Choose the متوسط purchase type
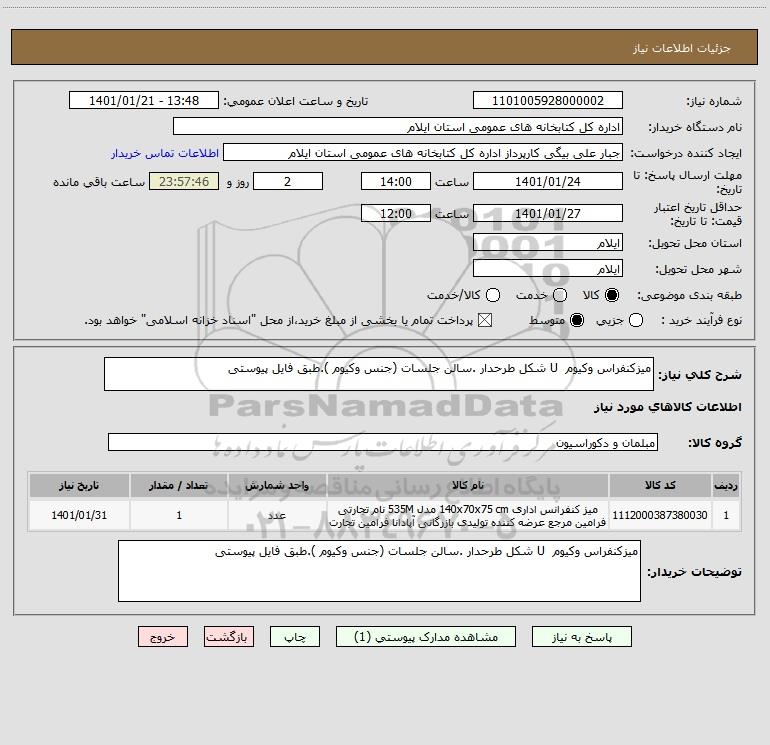 click(x=577, y=320)
